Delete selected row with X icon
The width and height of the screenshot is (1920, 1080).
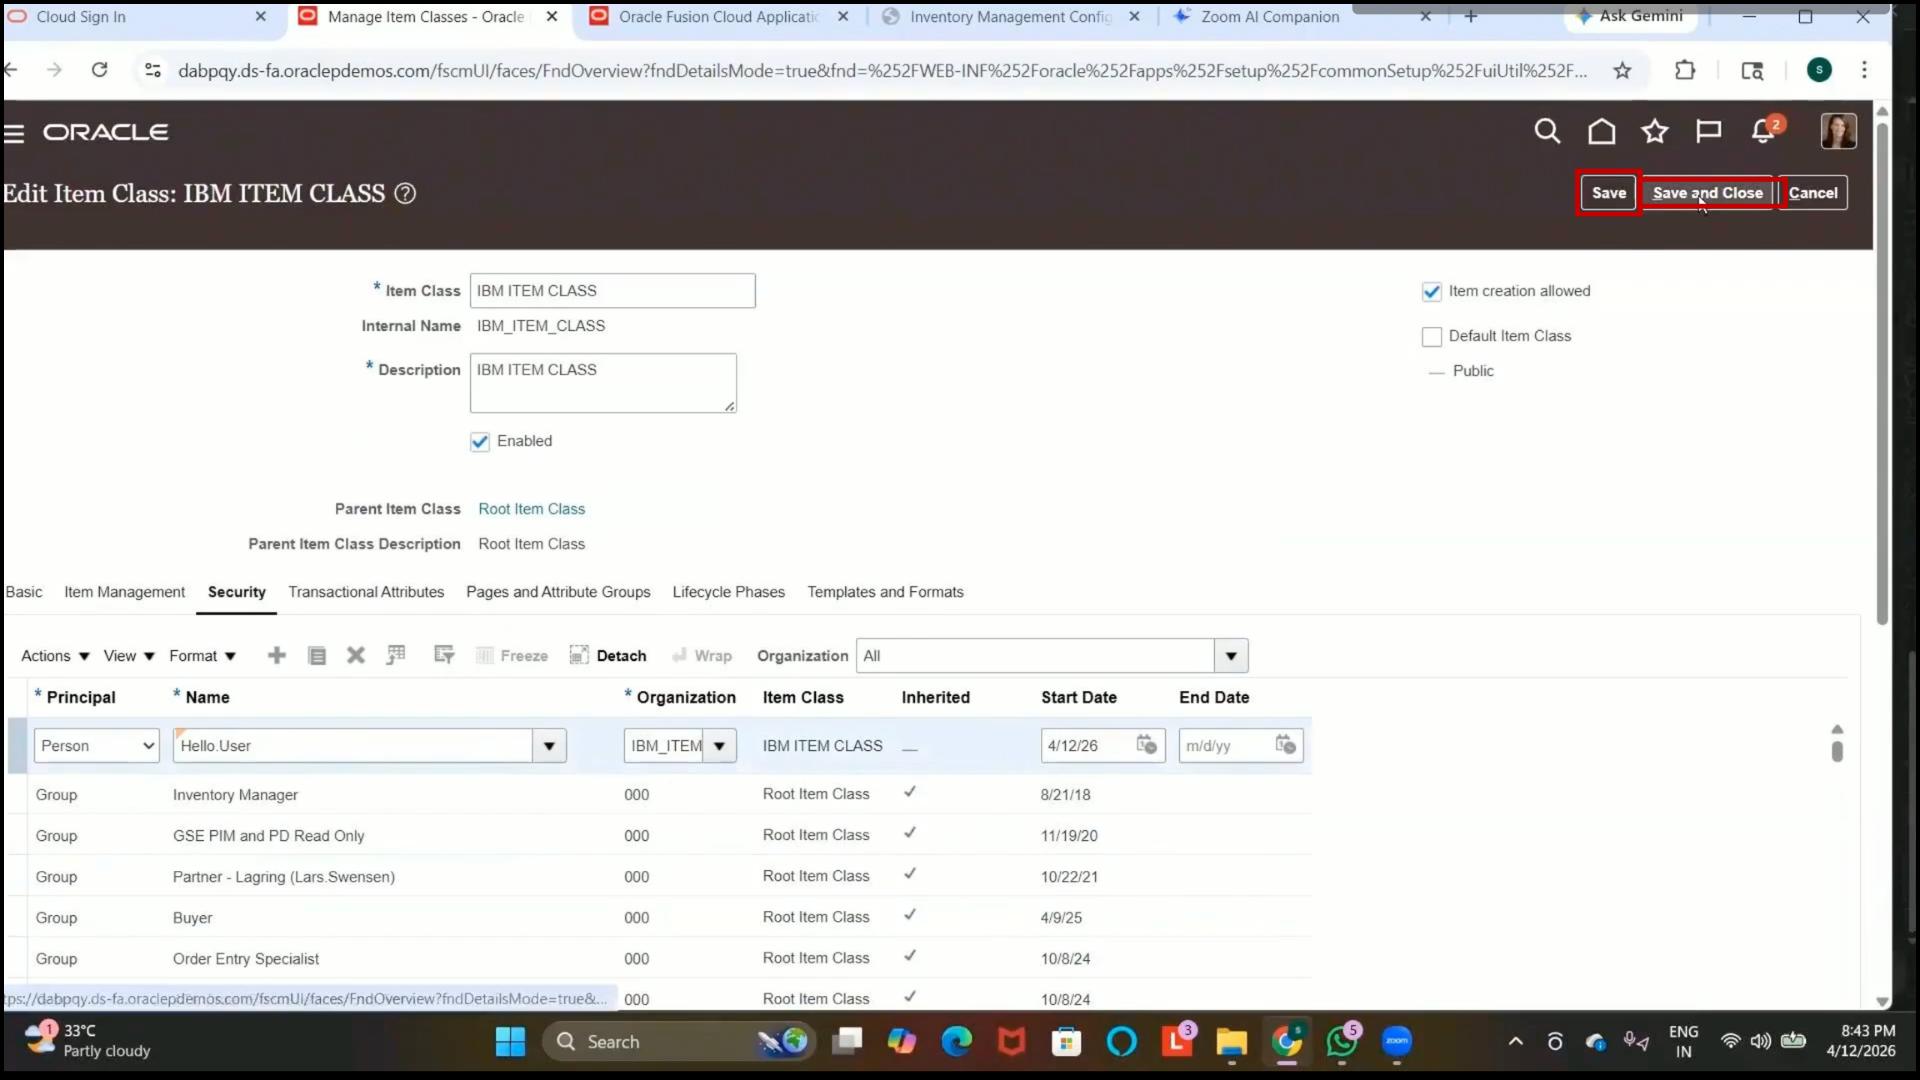(355, 656)
